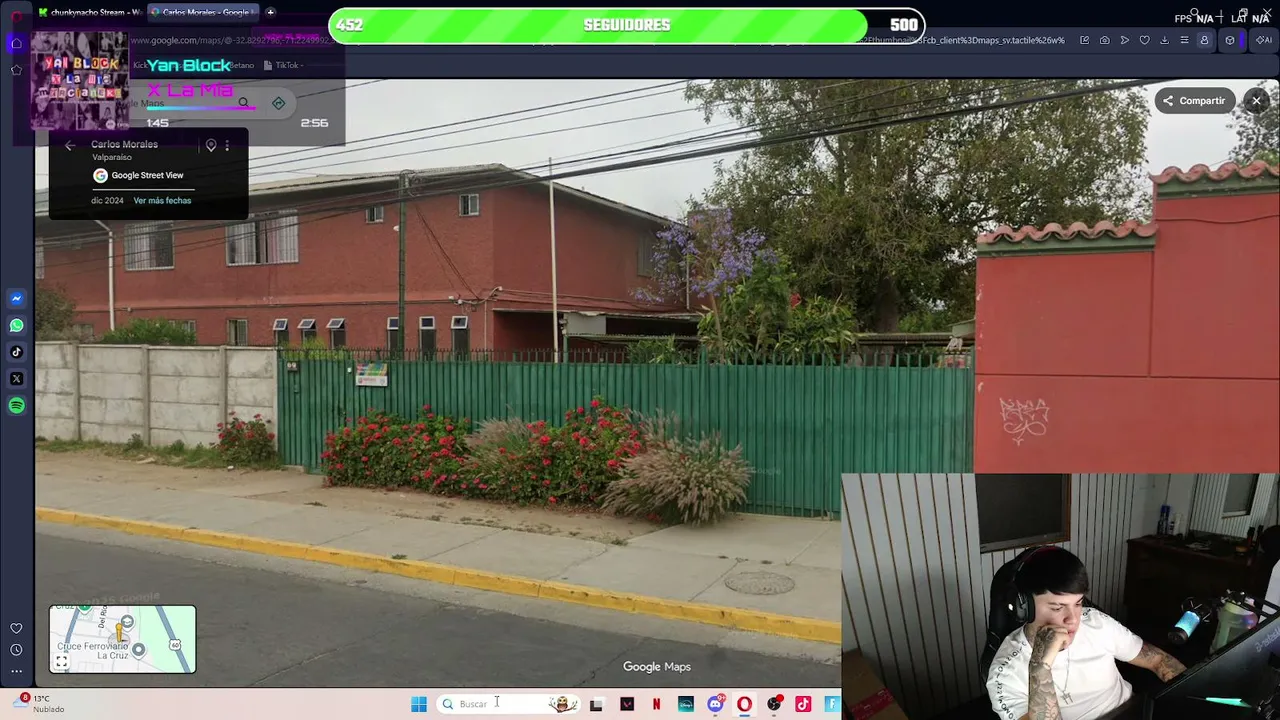Click the address bar edit page icon
Image resolution: width=1280 pixels, height=720 pixels.
pyautogui.click(x=1085, y=40)
